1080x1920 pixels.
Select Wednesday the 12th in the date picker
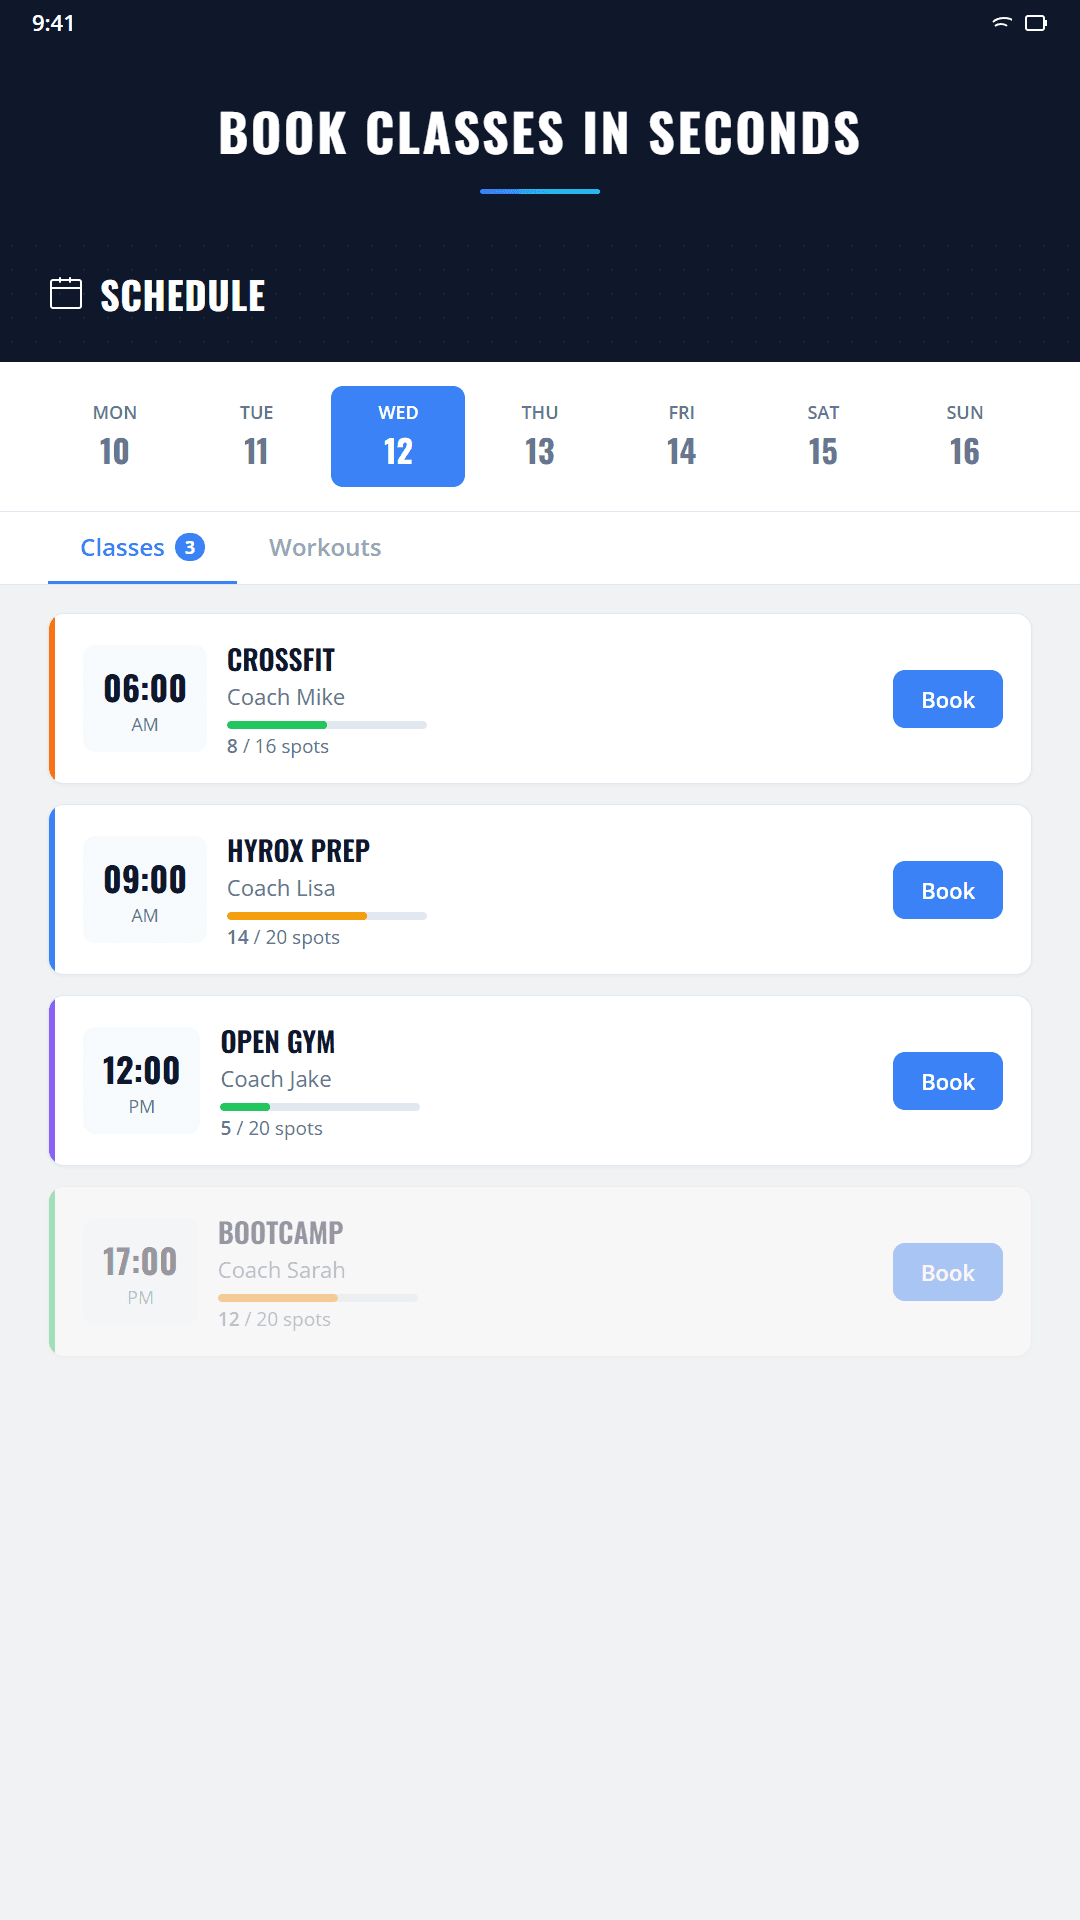(x=397, y=436)
